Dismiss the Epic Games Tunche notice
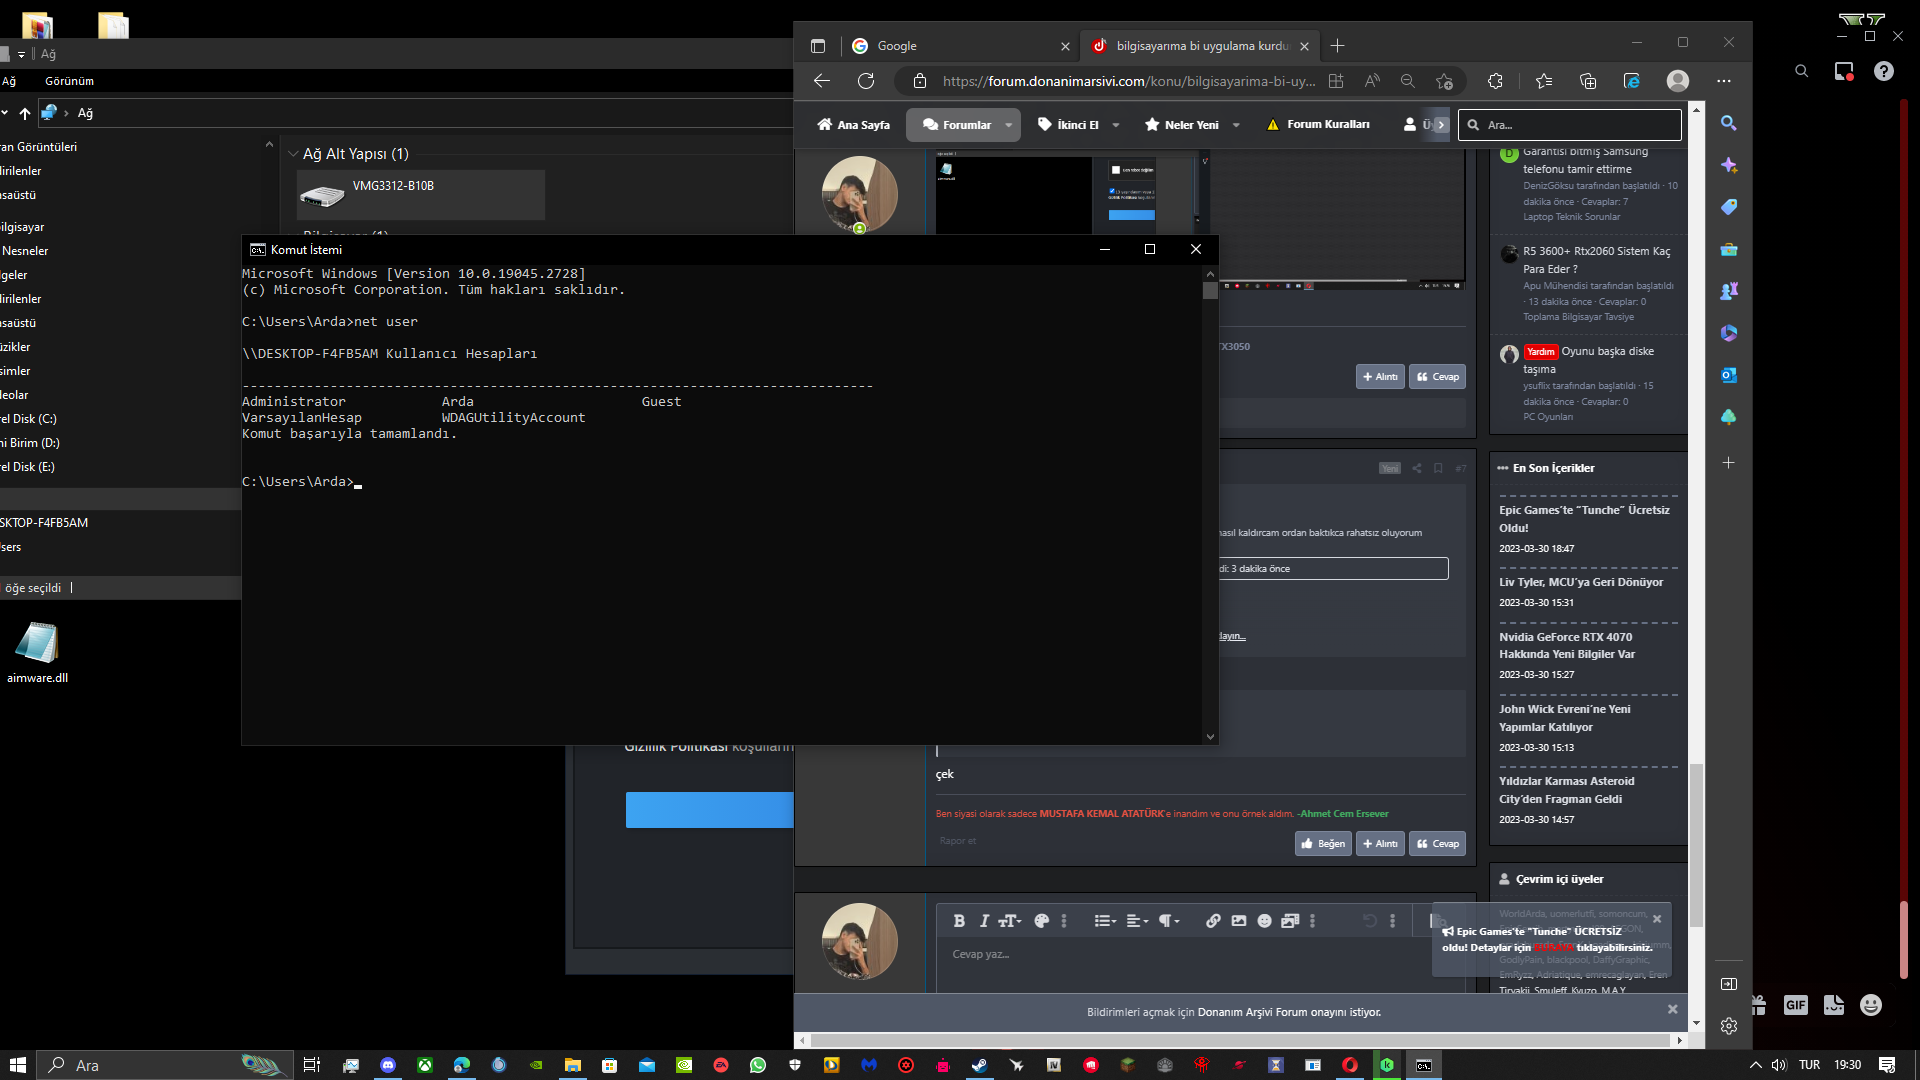Screen dimensions: 1920x1080 coord(1657,919)
